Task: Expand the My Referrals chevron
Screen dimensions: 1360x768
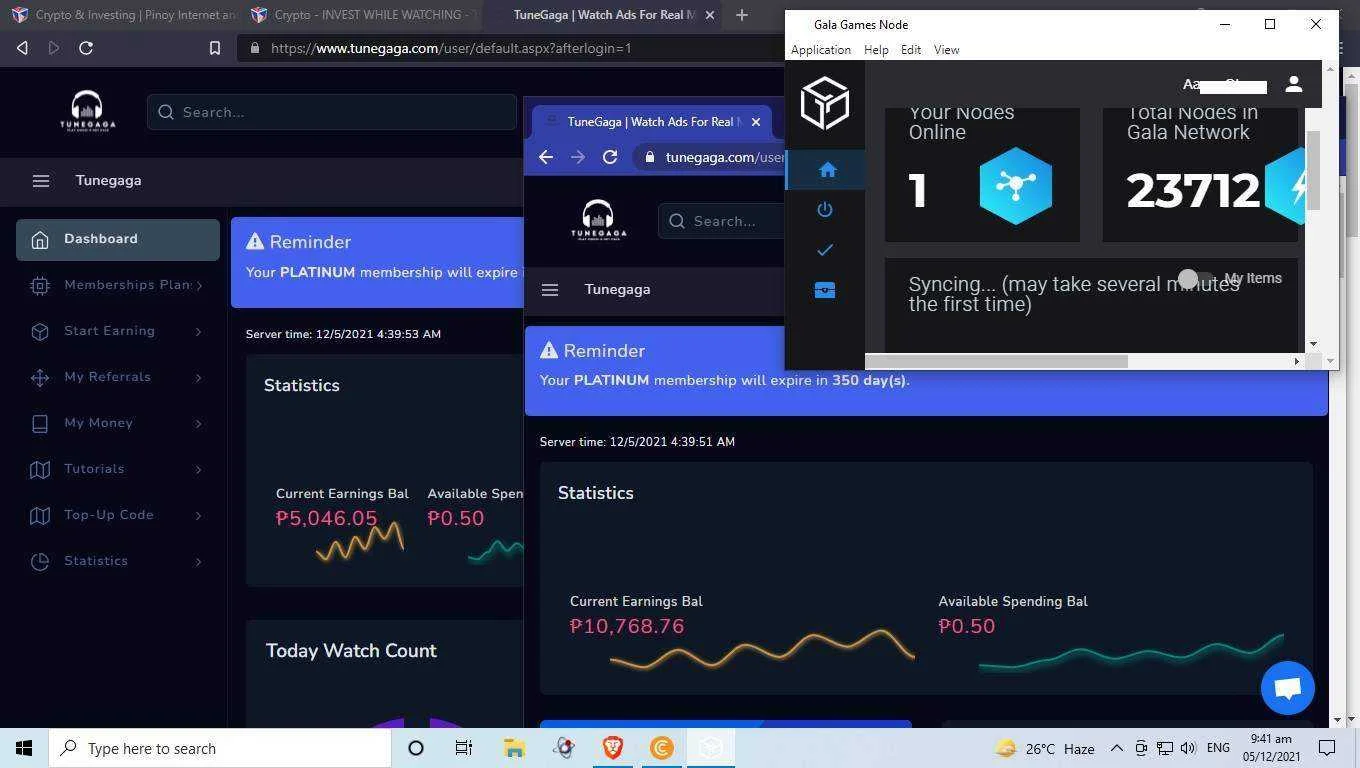Action: (198, 377)
